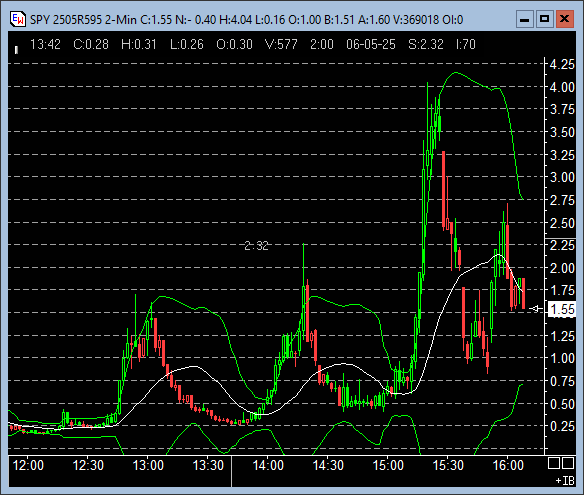This screenshot has height=495, width=584.
Task: Click the vertical cursor line on time axis
Action: pyautogui.click(x=231, y=471)
